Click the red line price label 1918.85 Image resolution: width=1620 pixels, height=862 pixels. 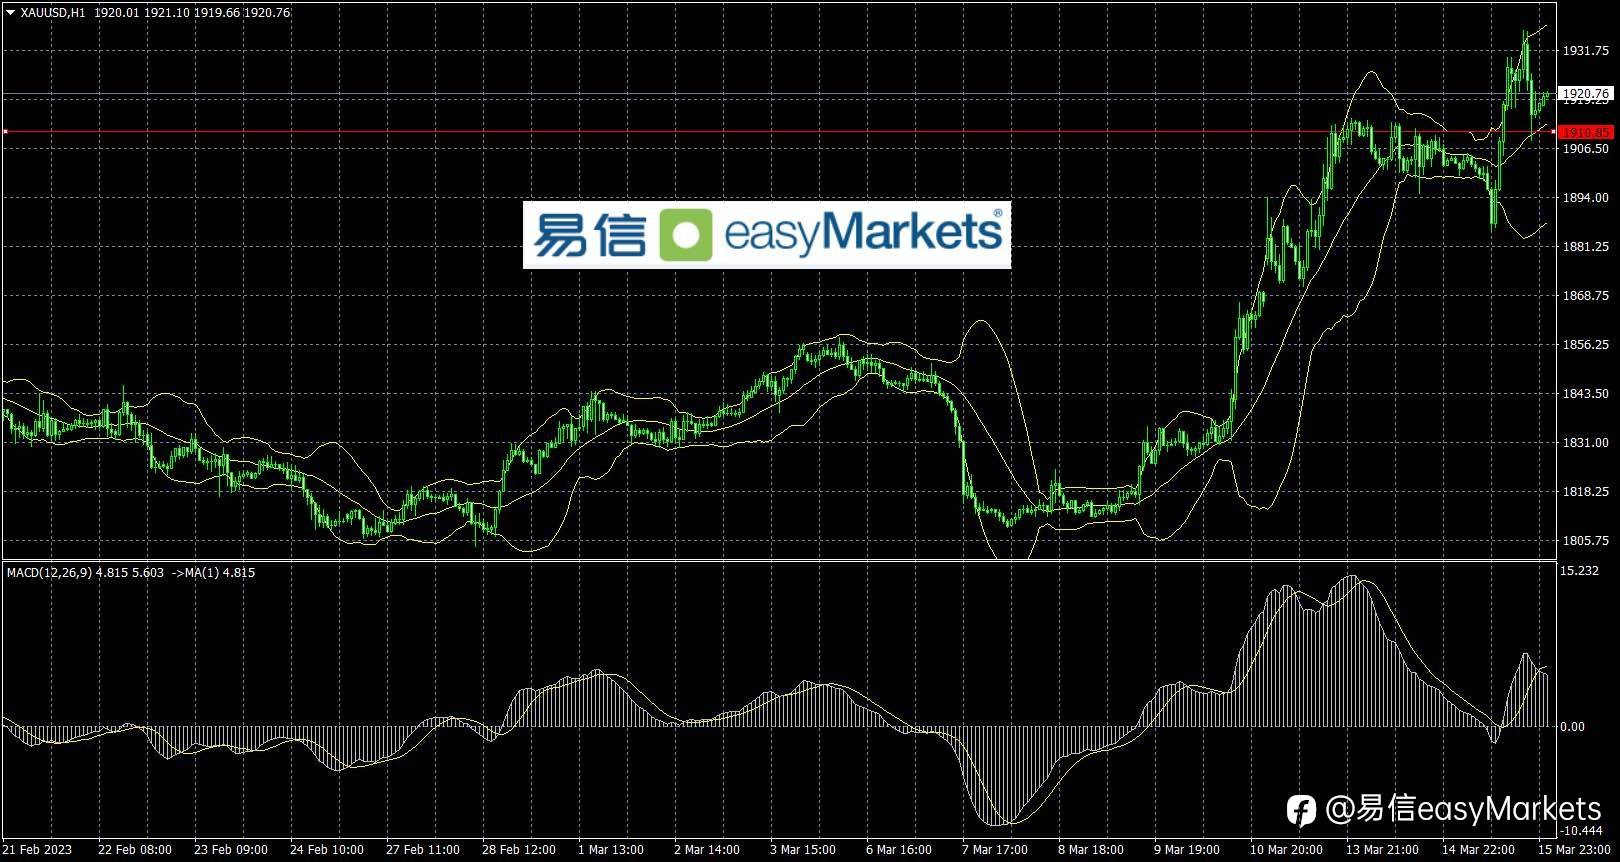point(1586,132)
